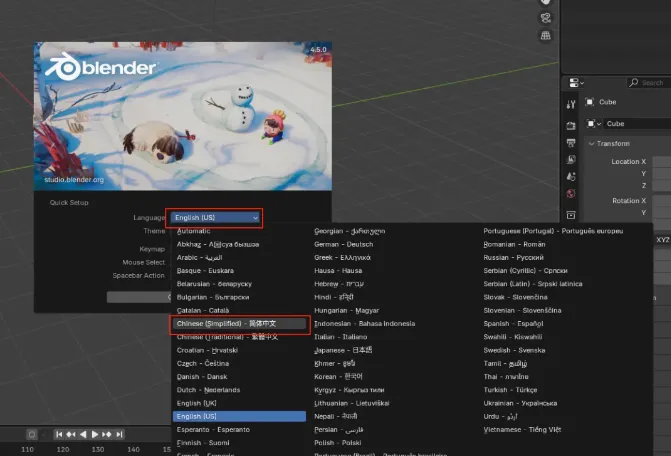Click the Cube object icon in header
The height and width of the screenshot is (456, 671).
(590, 102)
